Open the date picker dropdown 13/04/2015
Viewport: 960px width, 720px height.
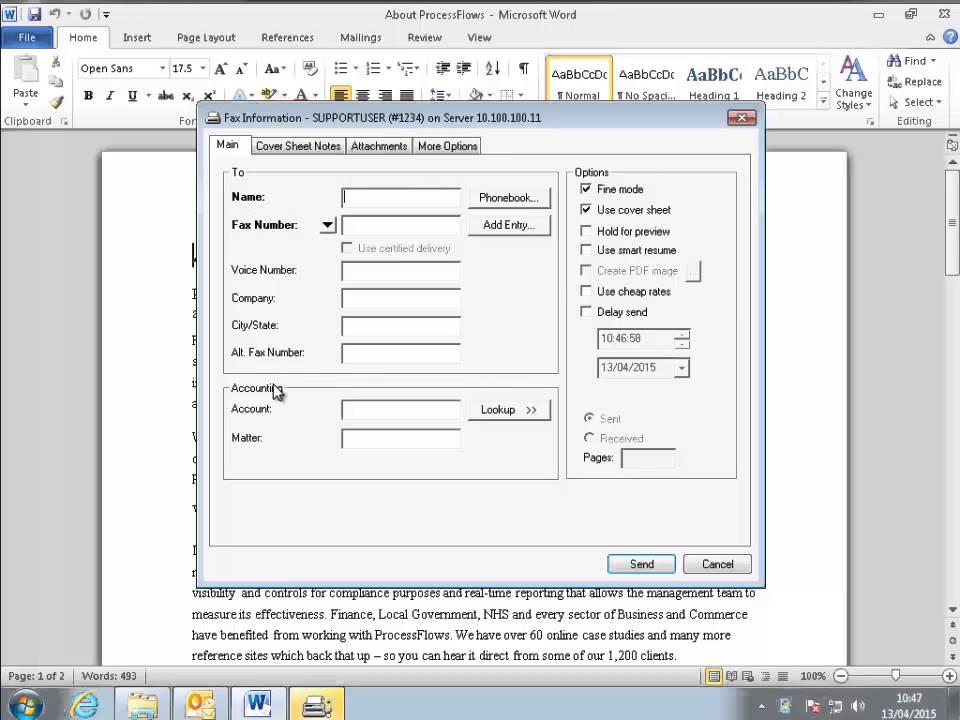click(681, 368)
